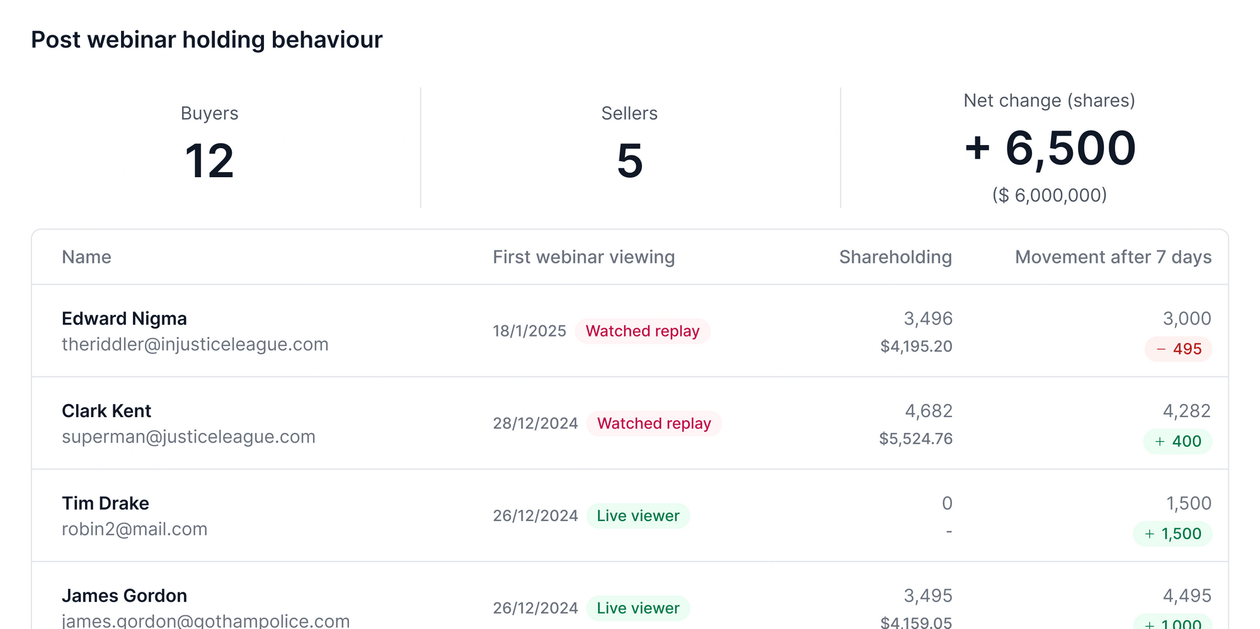Click James Gordon's Live viewer badge
This screenshot has height=629, width=1260.
(638, 608)
